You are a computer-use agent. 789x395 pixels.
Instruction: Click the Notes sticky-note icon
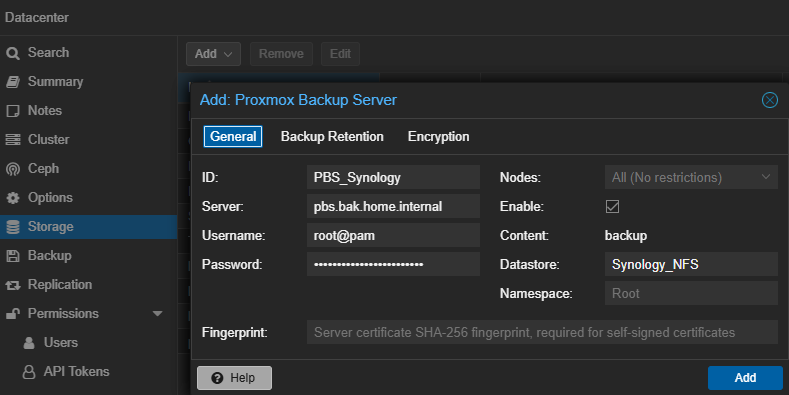click(13, 111)
